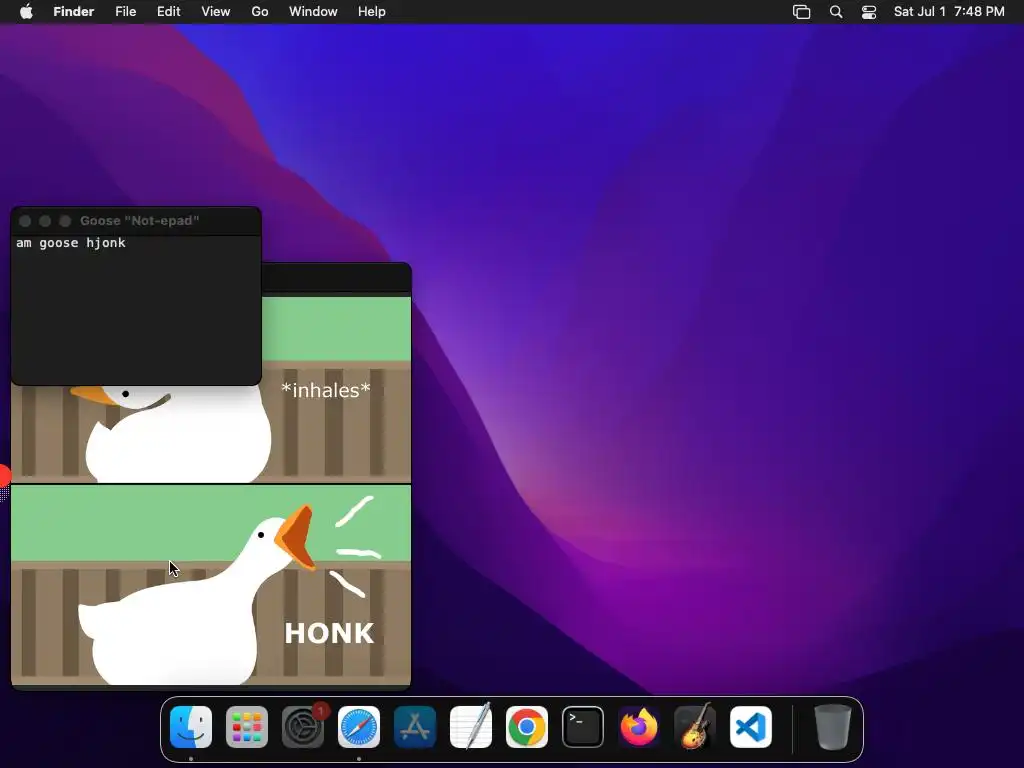
Task: Open the Go menu
Action: (x=260, y=12)
